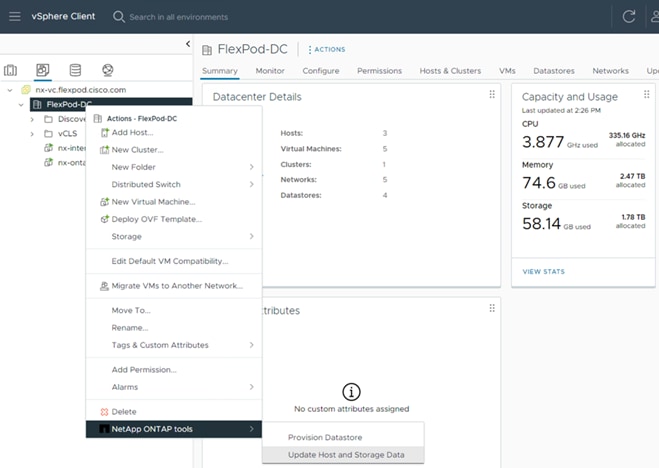Switch to Networking inventory view icon
Screen dimensions: 659x468
(x=107, y=70)
